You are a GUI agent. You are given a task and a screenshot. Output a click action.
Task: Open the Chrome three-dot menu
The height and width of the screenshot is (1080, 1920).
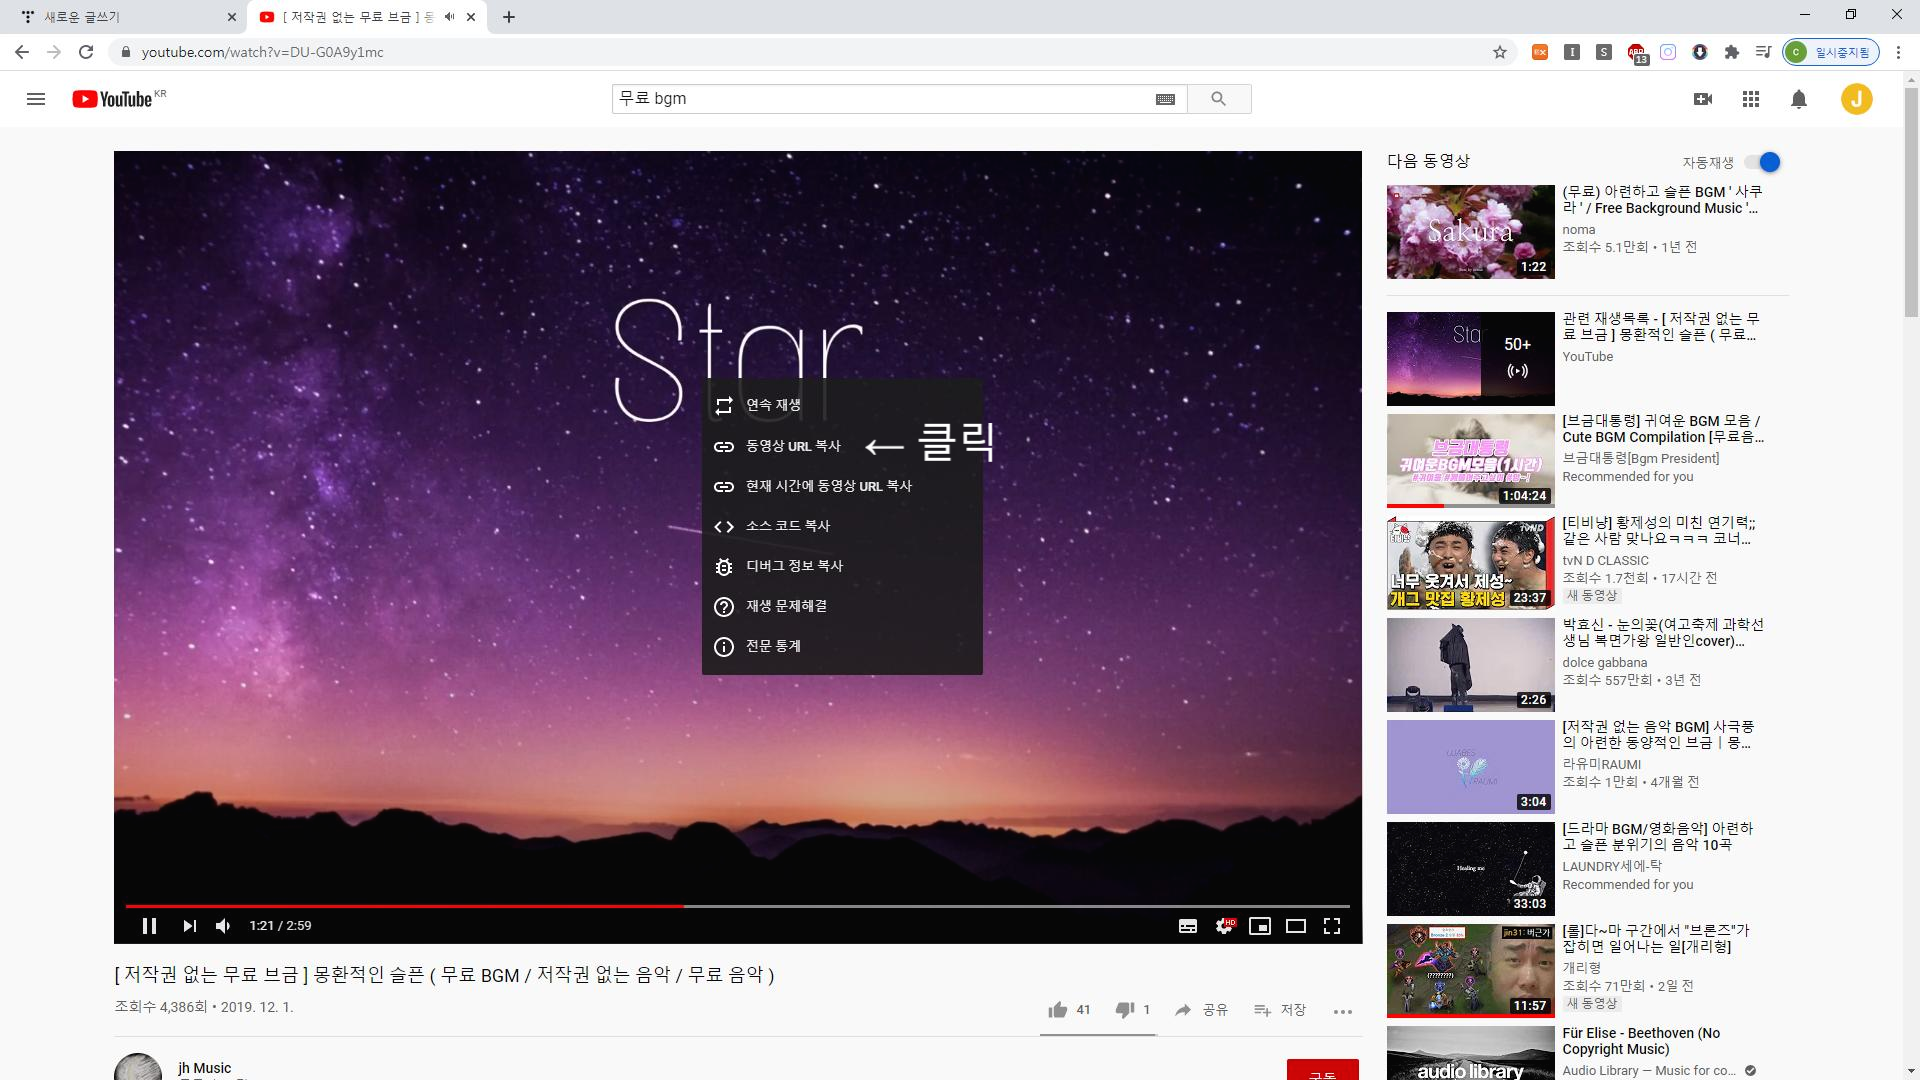[x=1899, y=52]
